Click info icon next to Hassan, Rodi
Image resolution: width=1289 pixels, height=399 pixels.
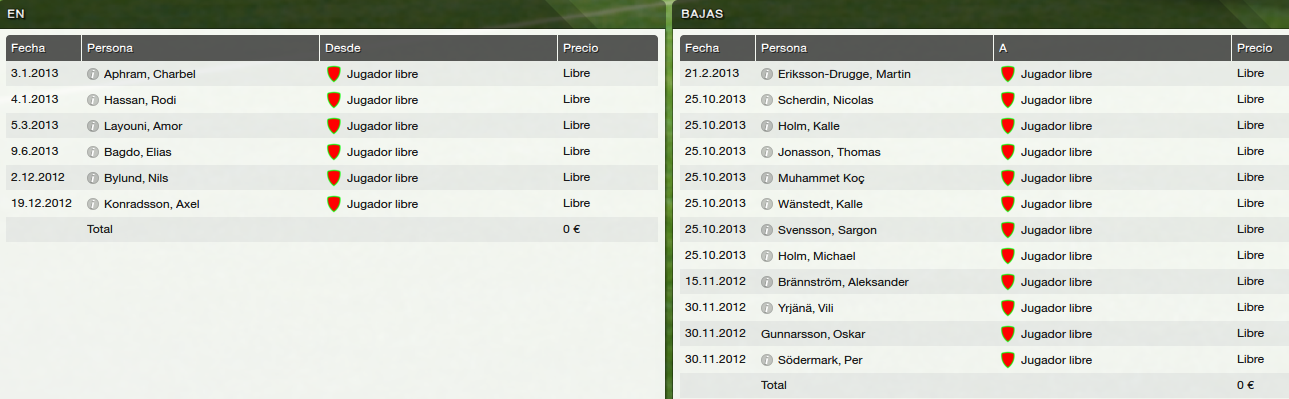93,100
